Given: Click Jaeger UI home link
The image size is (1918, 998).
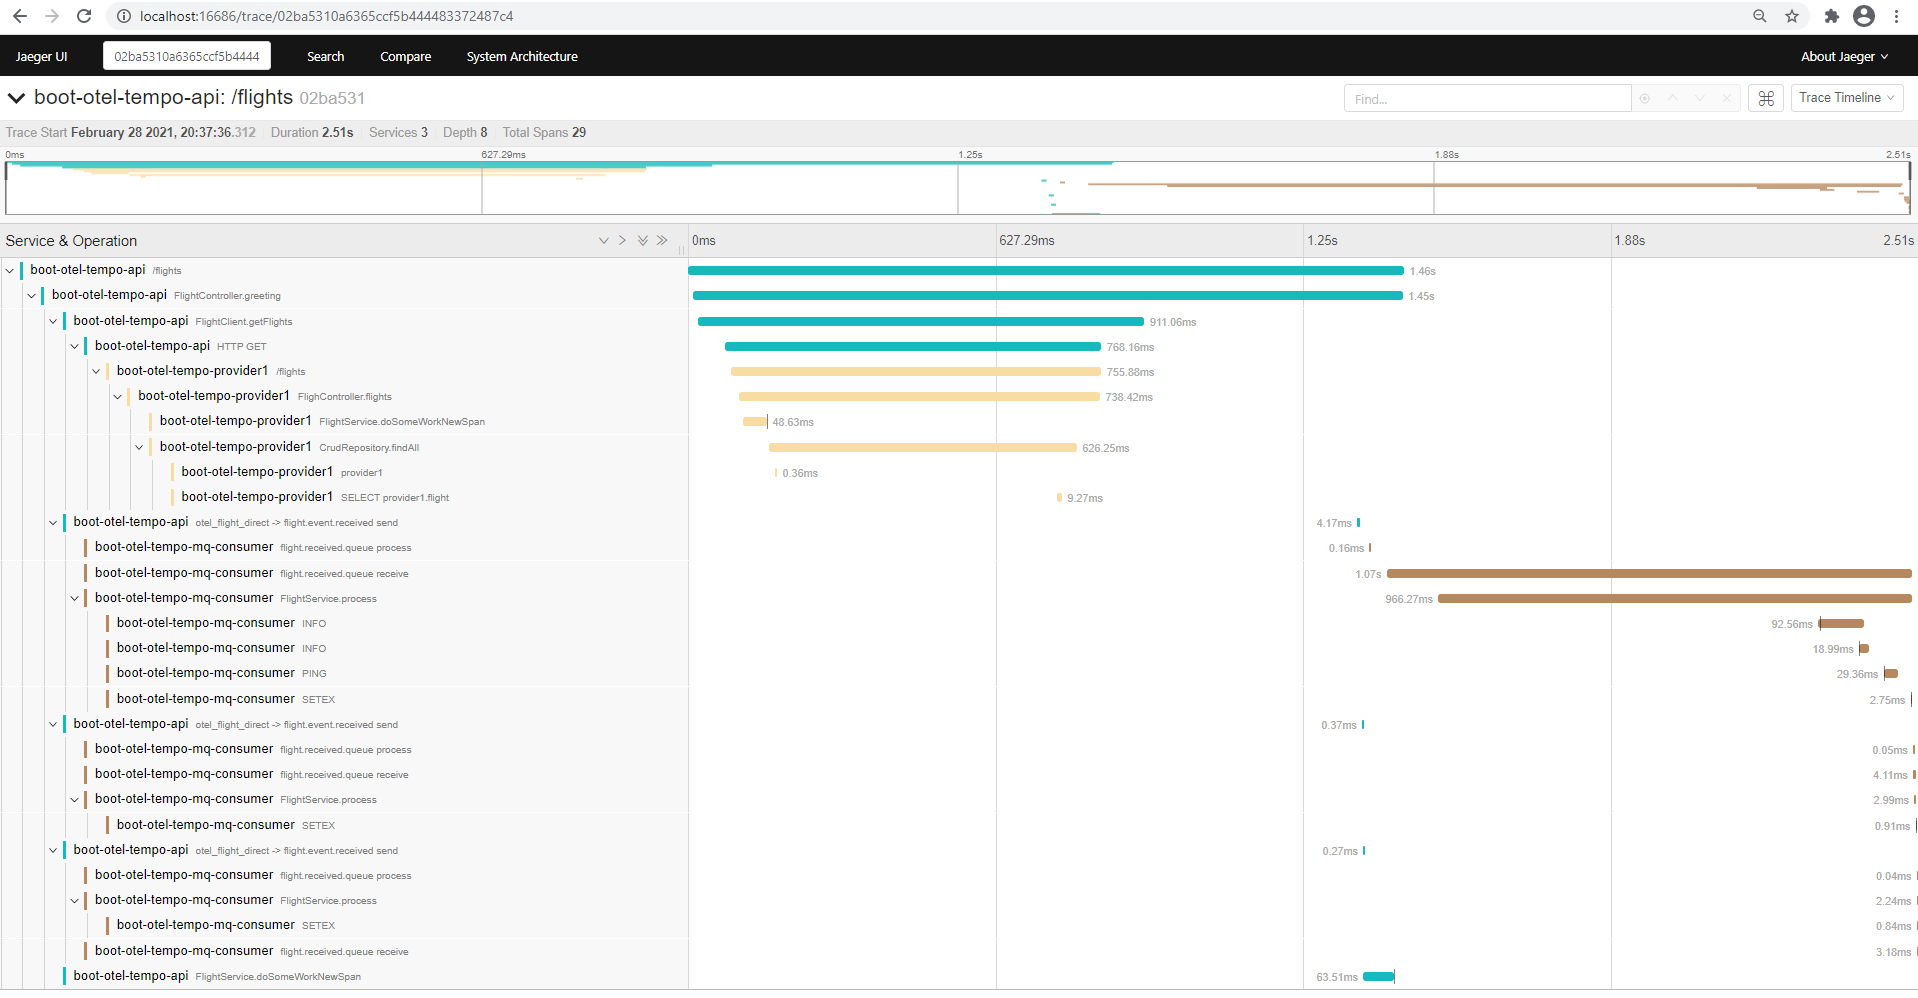Looking at the screenshot, I should 41,57.
